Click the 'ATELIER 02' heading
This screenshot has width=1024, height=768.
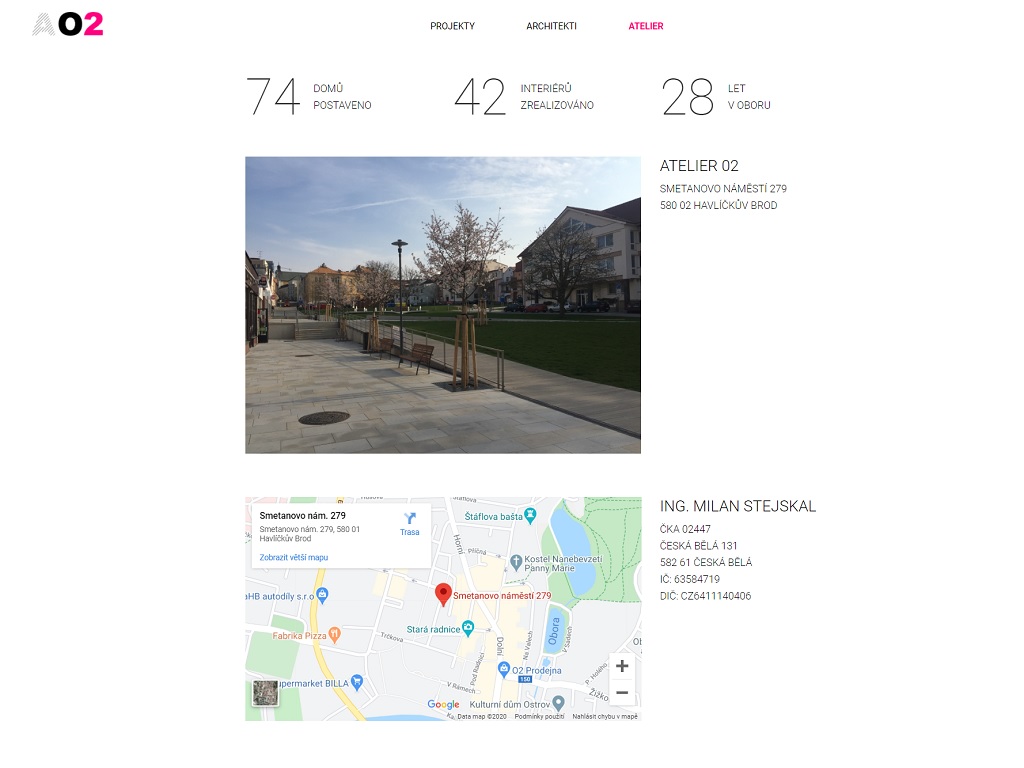pyautogui.click(x=699, y=166)
